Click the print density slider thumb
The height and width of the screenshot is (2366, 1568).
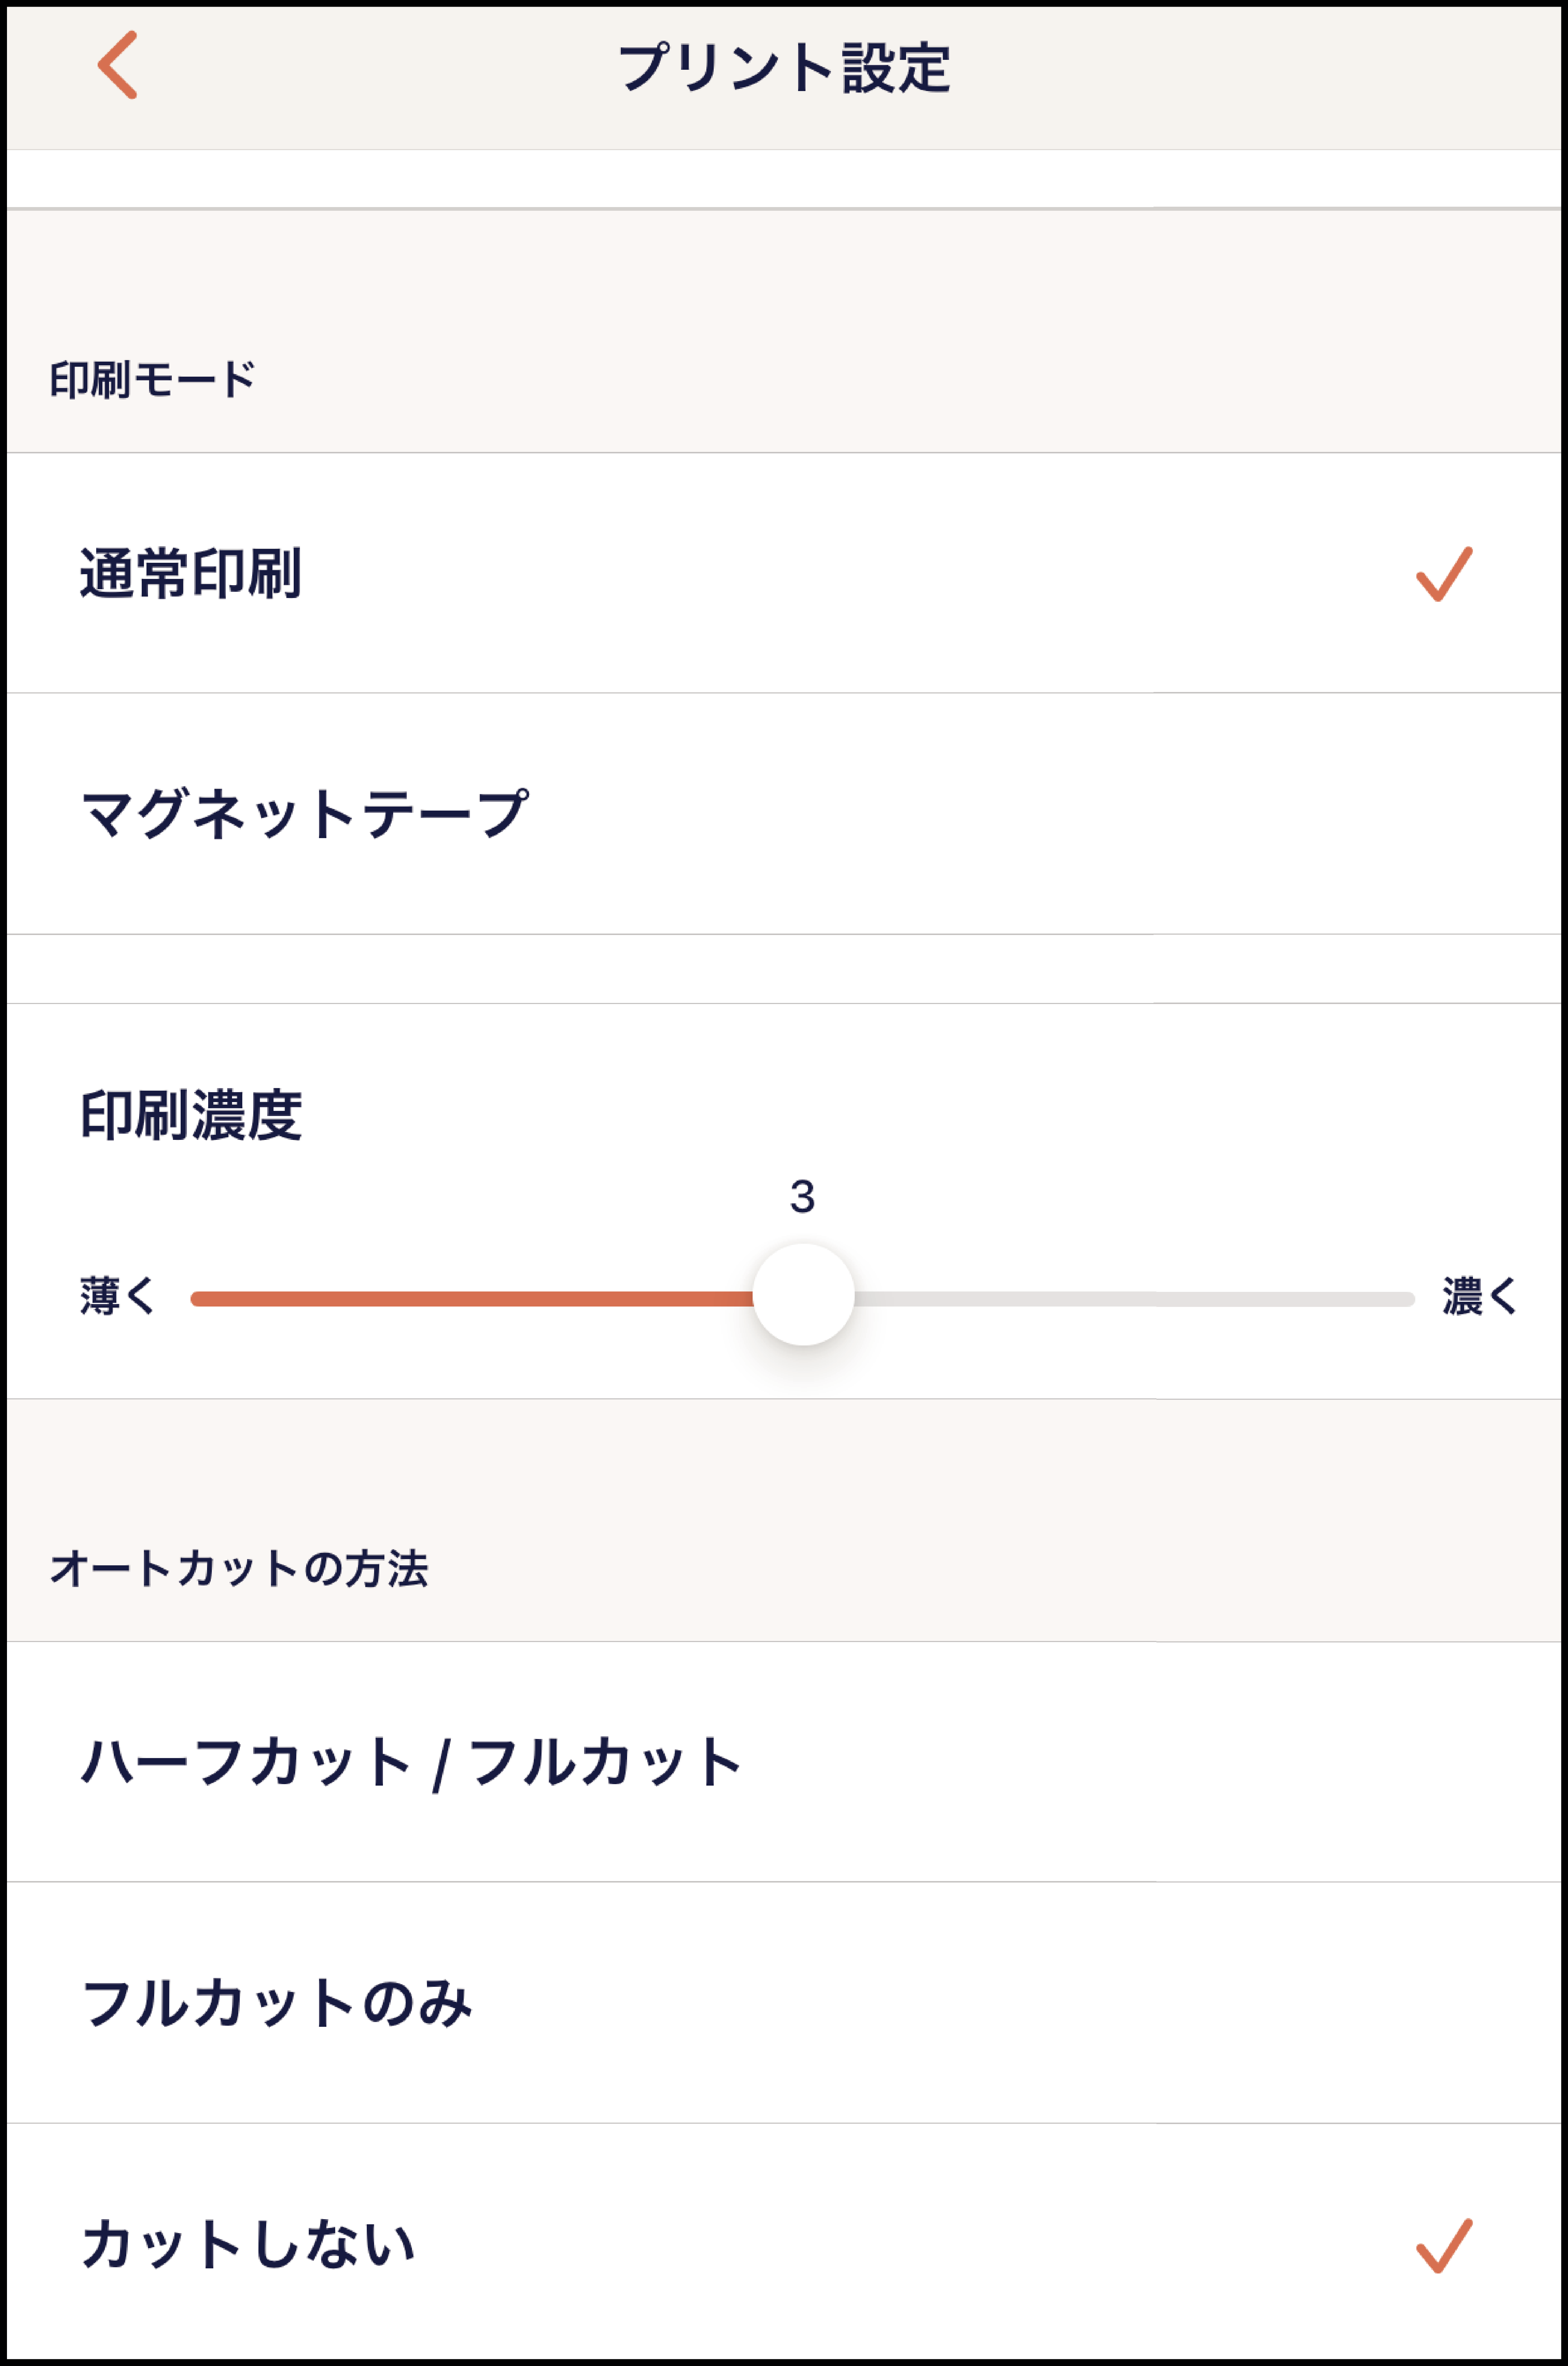[x=803, y=1295]
